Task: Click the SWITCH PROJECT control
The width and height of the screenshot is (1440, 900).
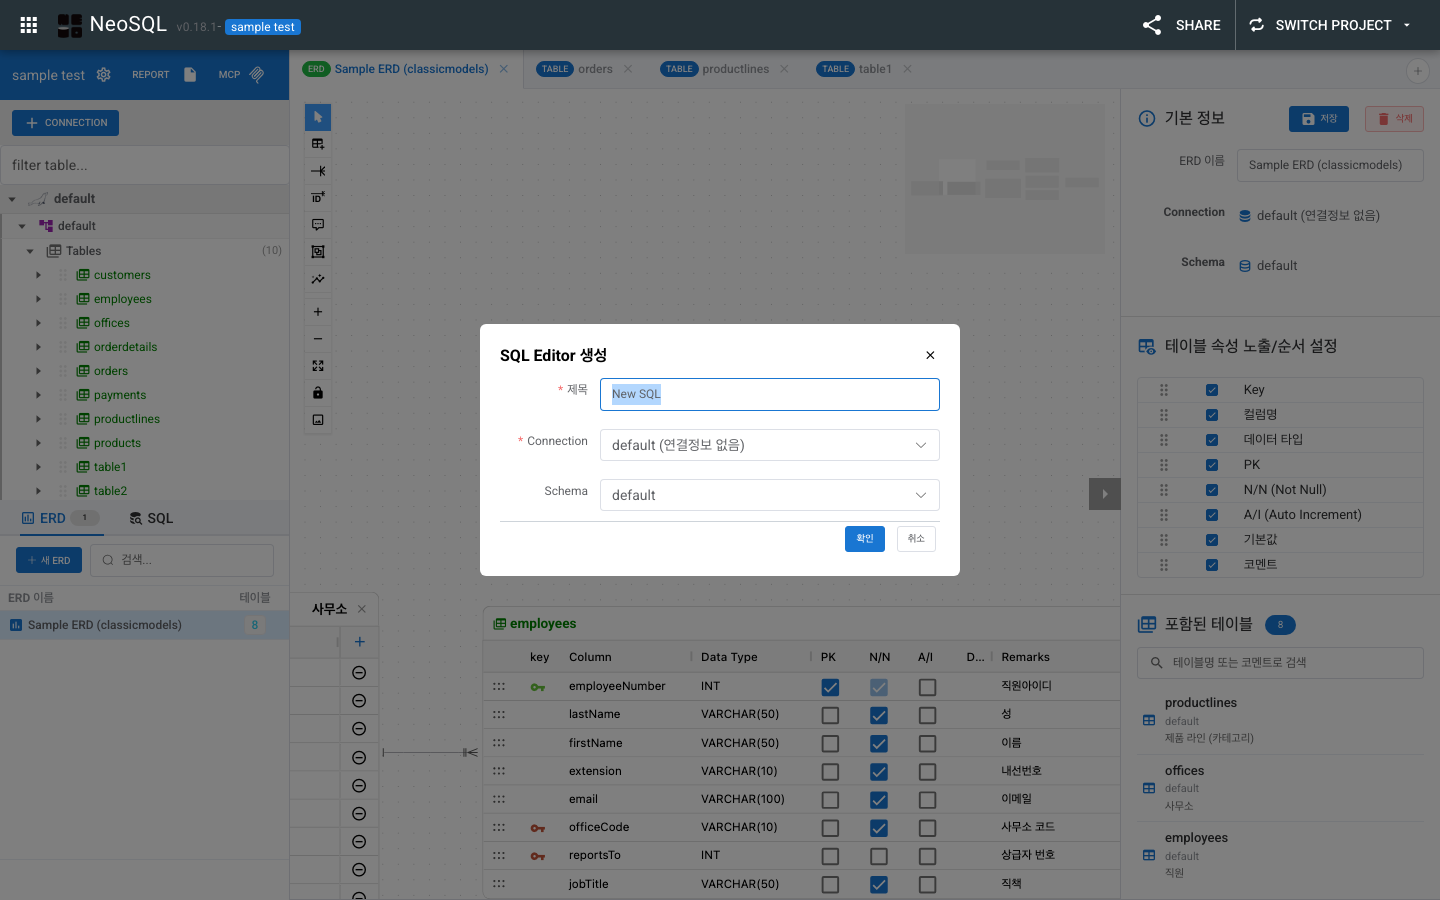Action: (x=1331, y=25)
